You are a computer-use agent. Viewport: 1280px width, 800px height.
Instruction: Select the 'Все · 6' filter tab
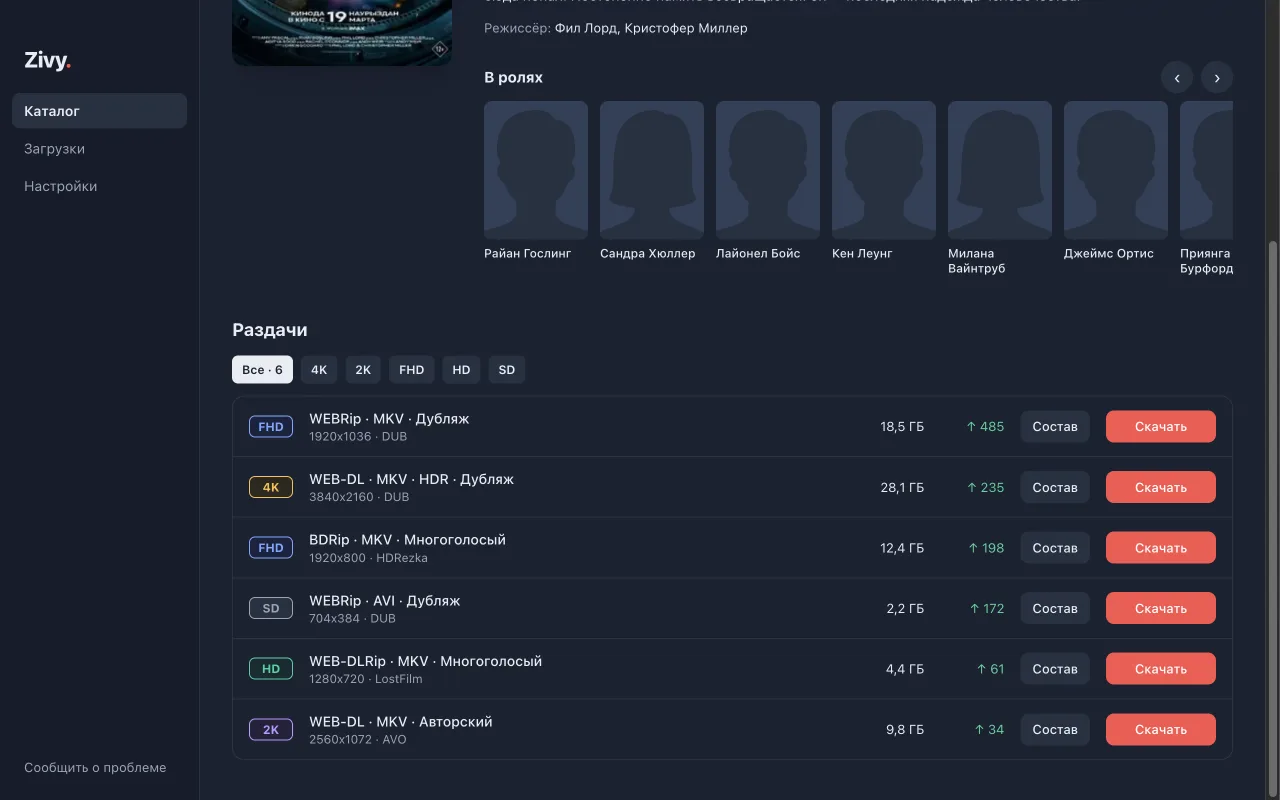(x=262, y=370)
